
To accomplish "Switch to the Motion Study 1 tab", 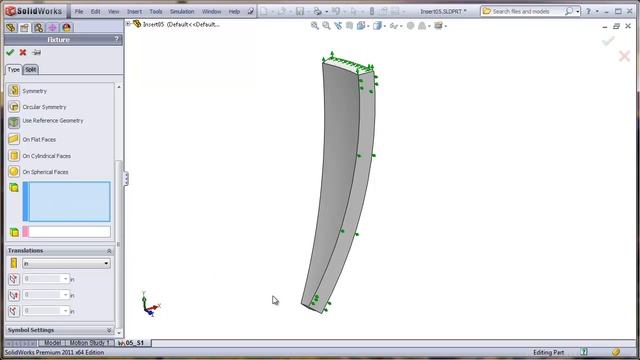I will pyautogui.click(x=89, y=343).
